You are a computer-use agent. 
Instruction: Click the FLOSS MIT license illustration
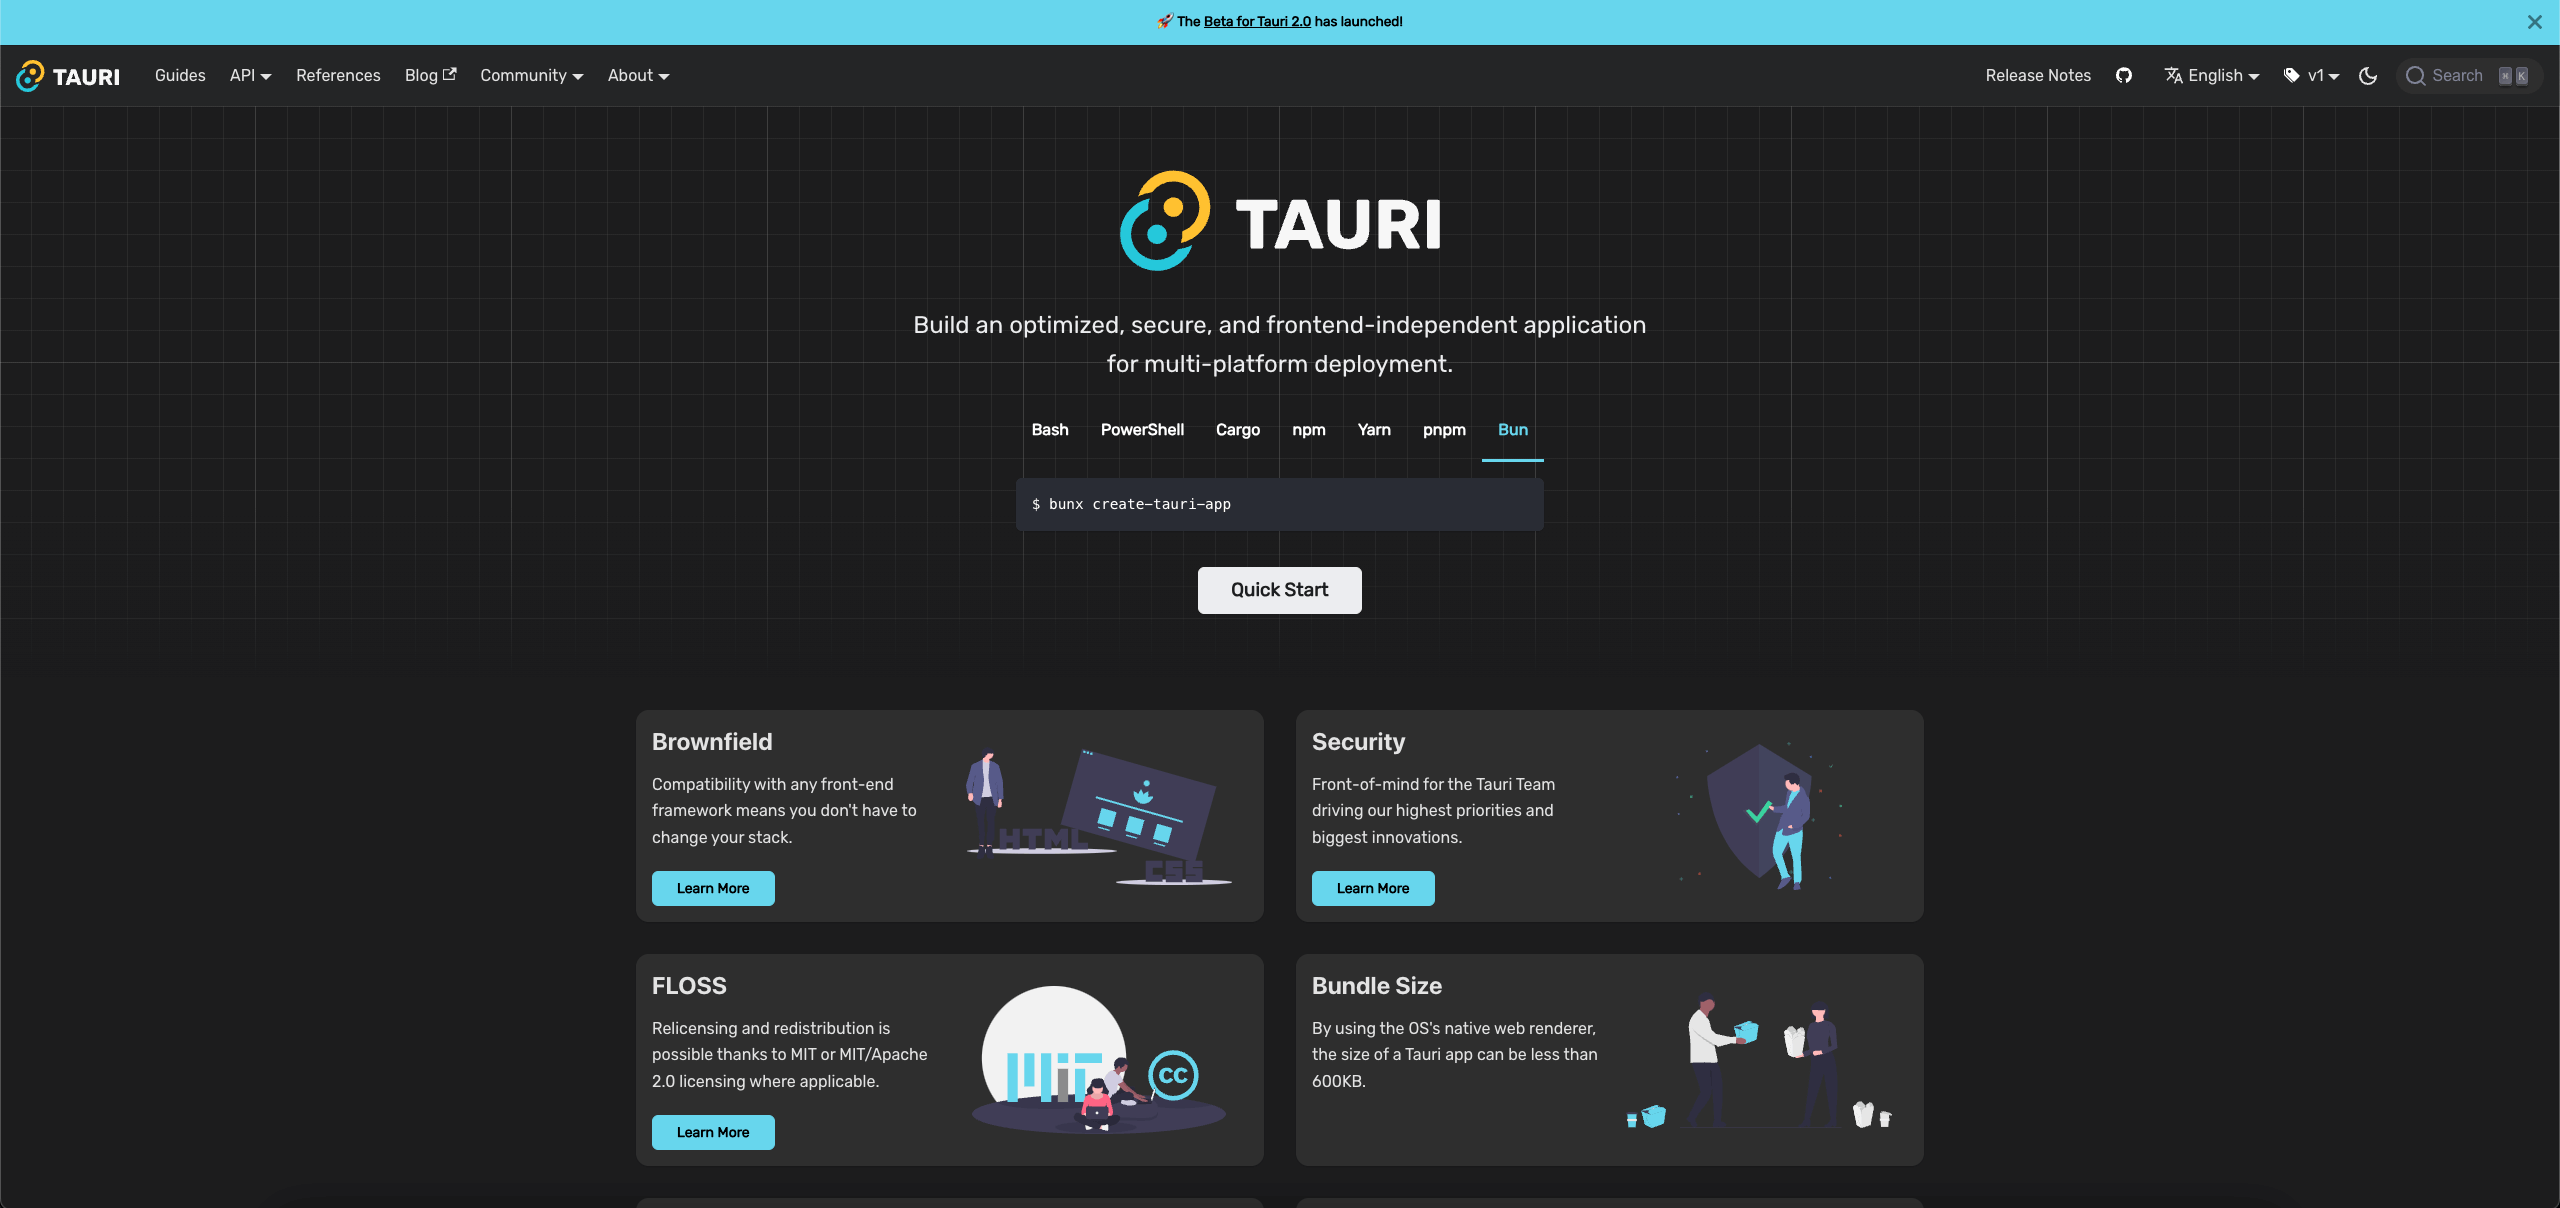1099,1060
